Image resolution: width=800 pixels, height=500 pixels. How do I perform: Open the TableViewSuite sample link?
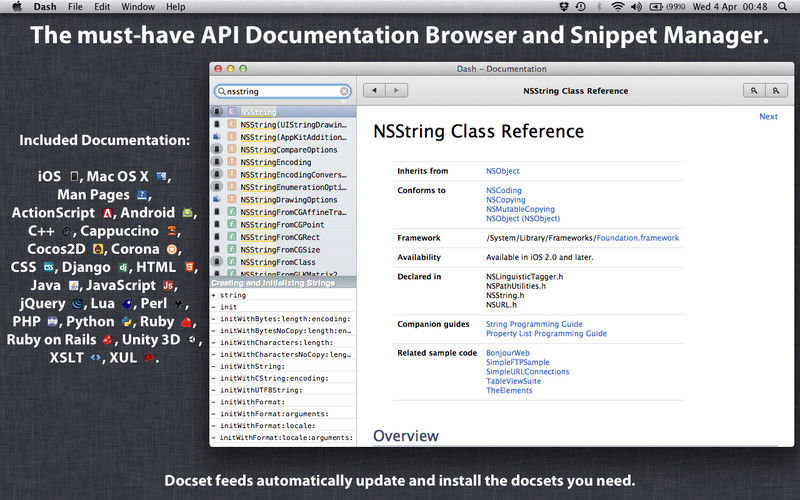coord(513,381)
